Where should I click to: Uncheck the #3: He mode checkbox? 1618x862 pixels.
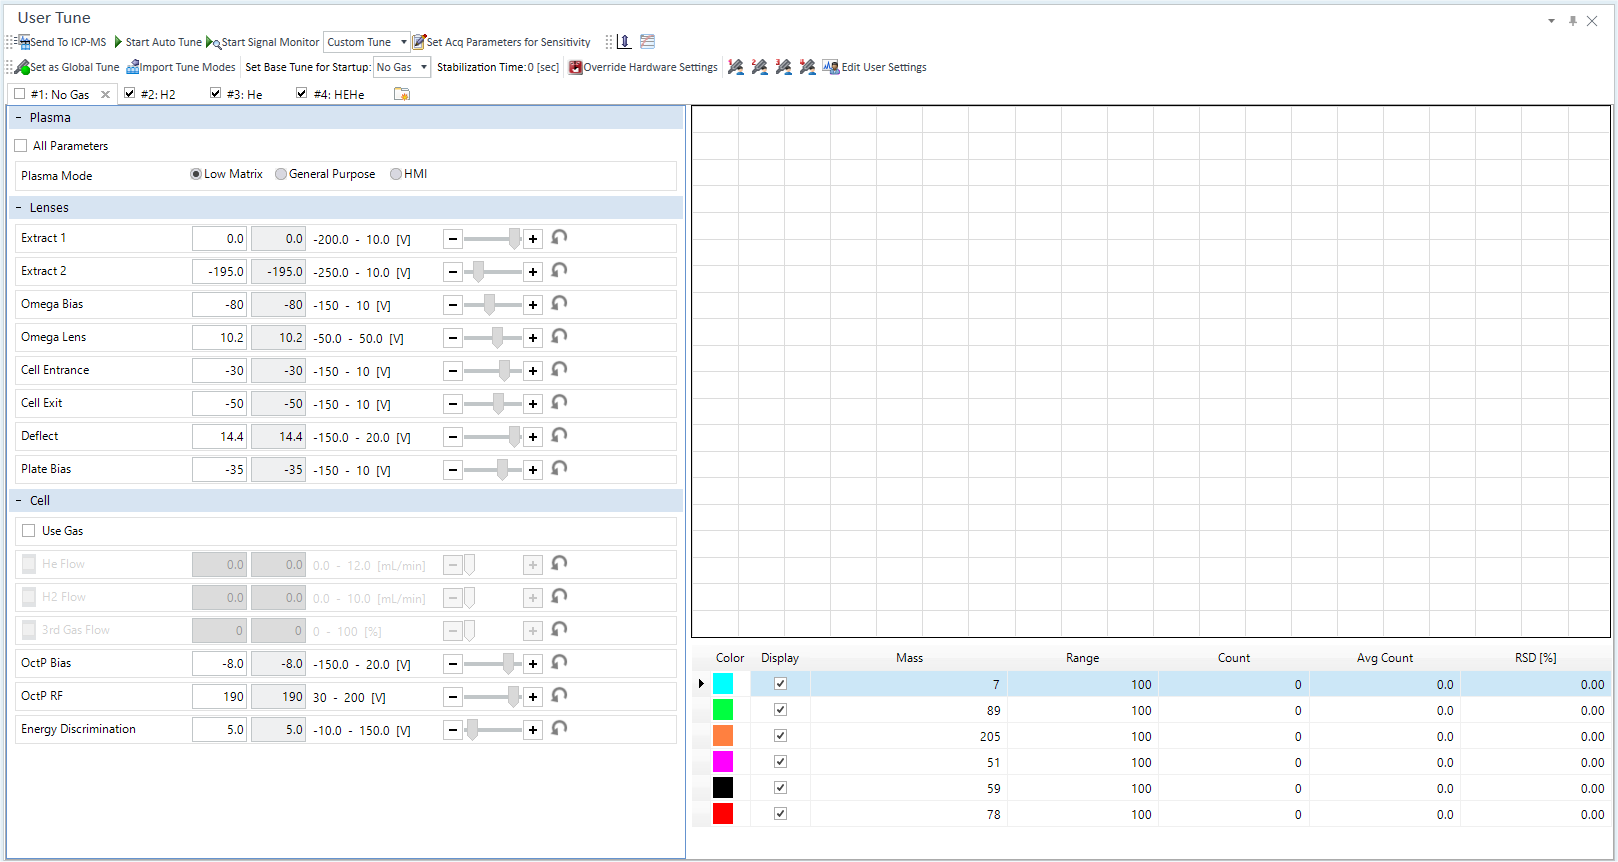click(x=216, y=93)
